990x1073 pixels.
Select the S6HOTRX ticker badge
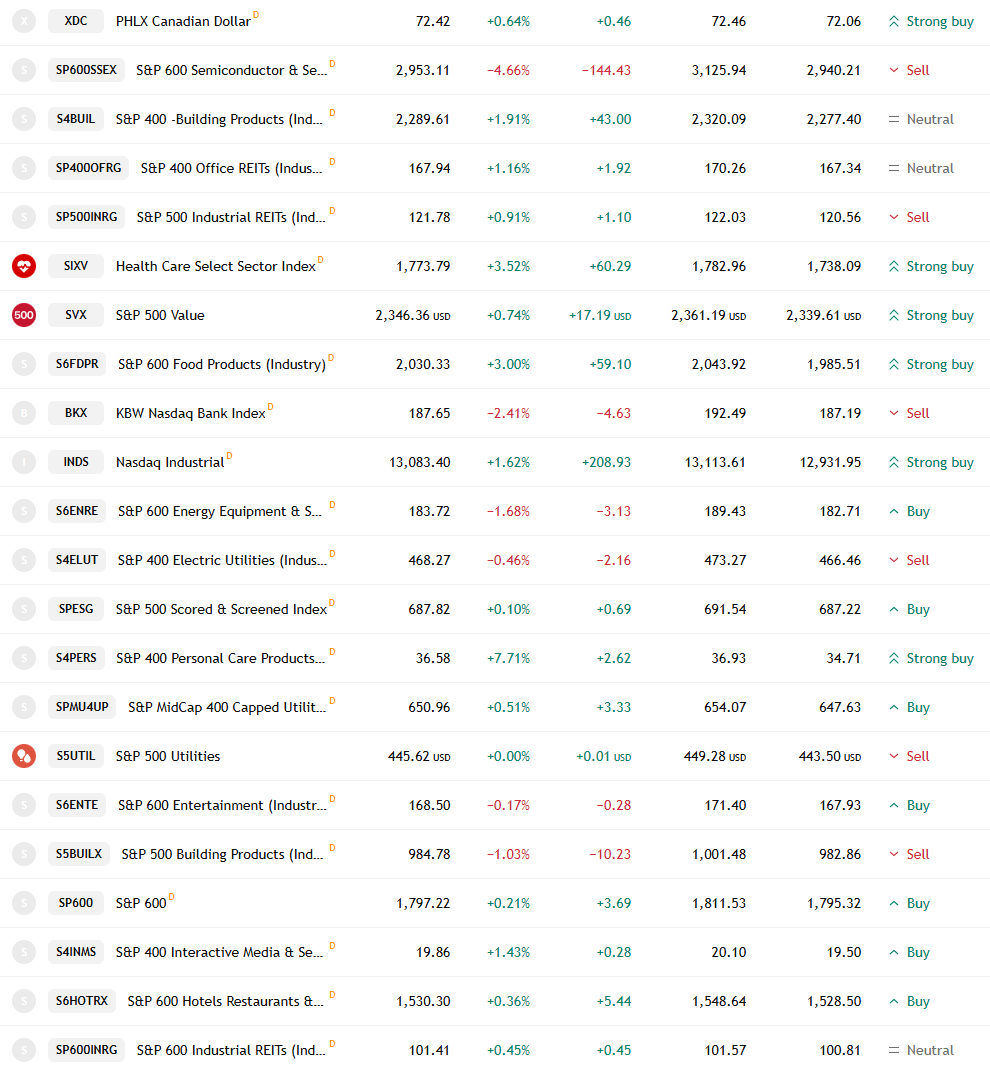point(82,1001)
